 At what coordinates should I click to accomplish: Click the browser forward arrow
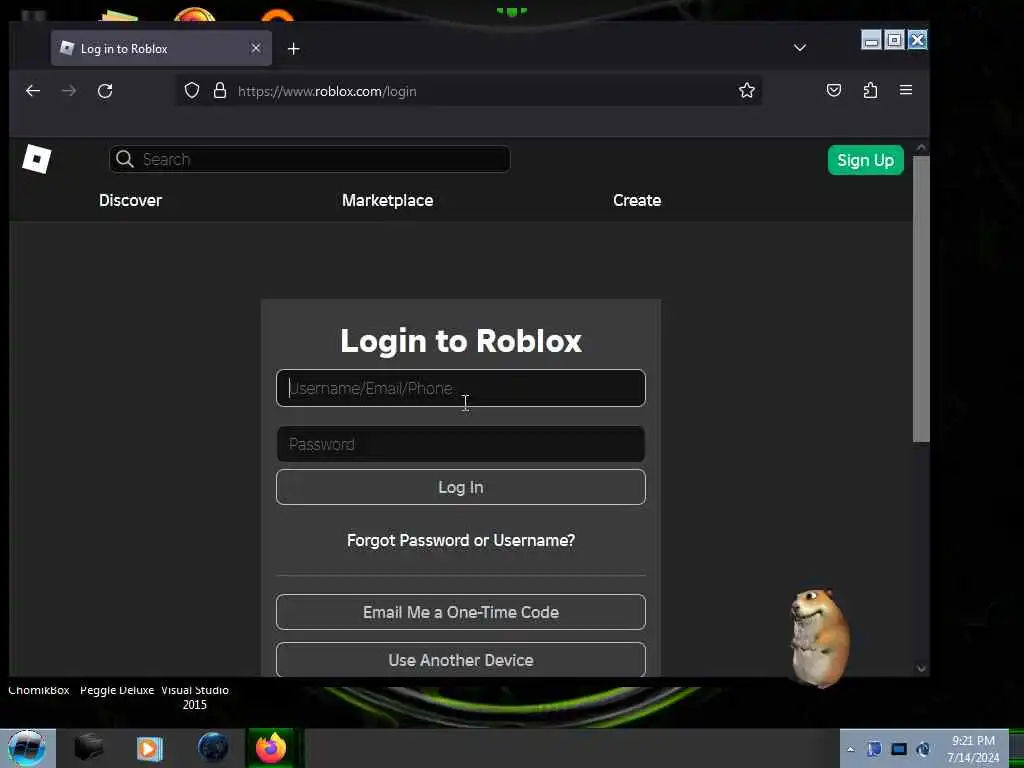coord(69,91)
